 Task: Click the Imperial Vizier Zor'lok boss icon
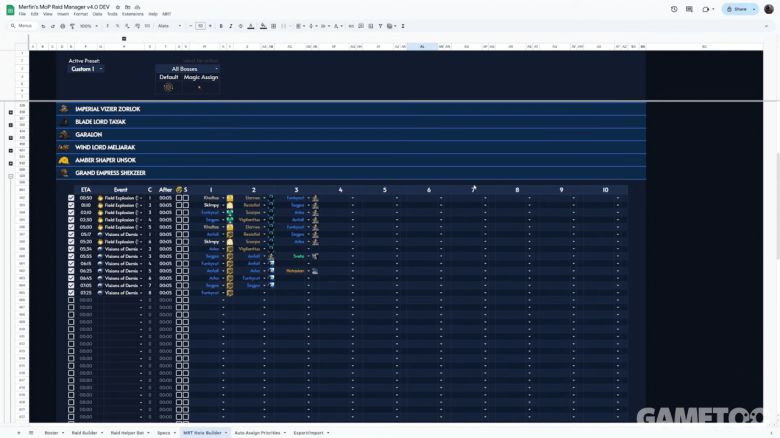pos(64,109)
